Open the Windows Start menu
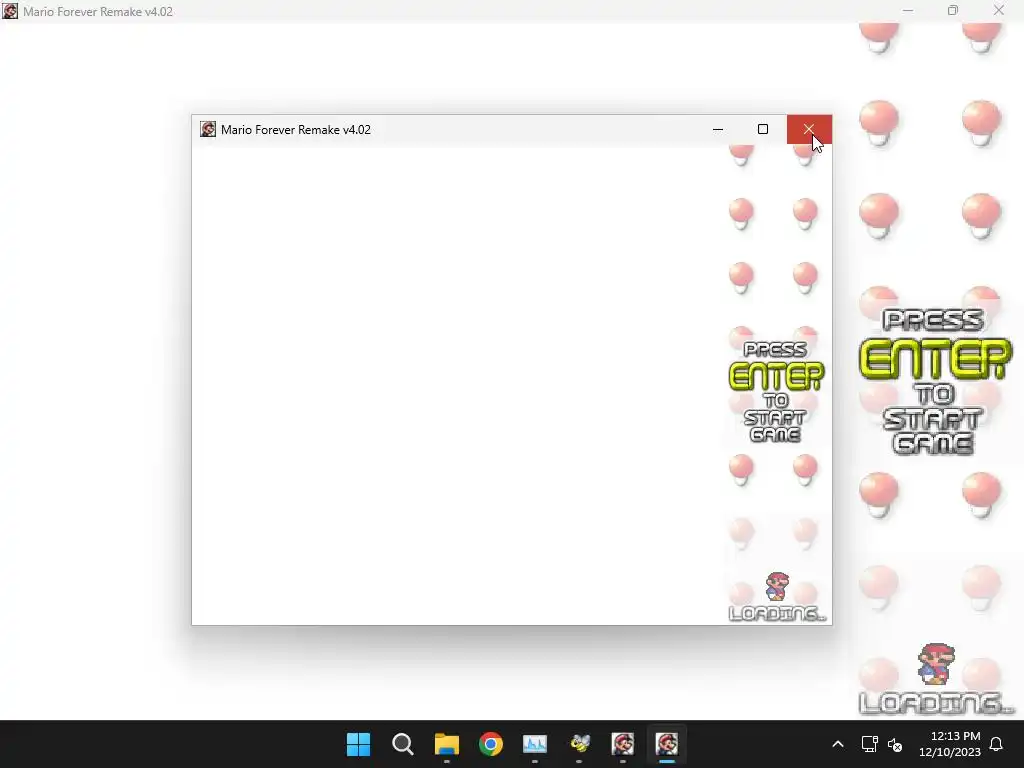This screenshot has height=768, width=1024. point(359,744)
